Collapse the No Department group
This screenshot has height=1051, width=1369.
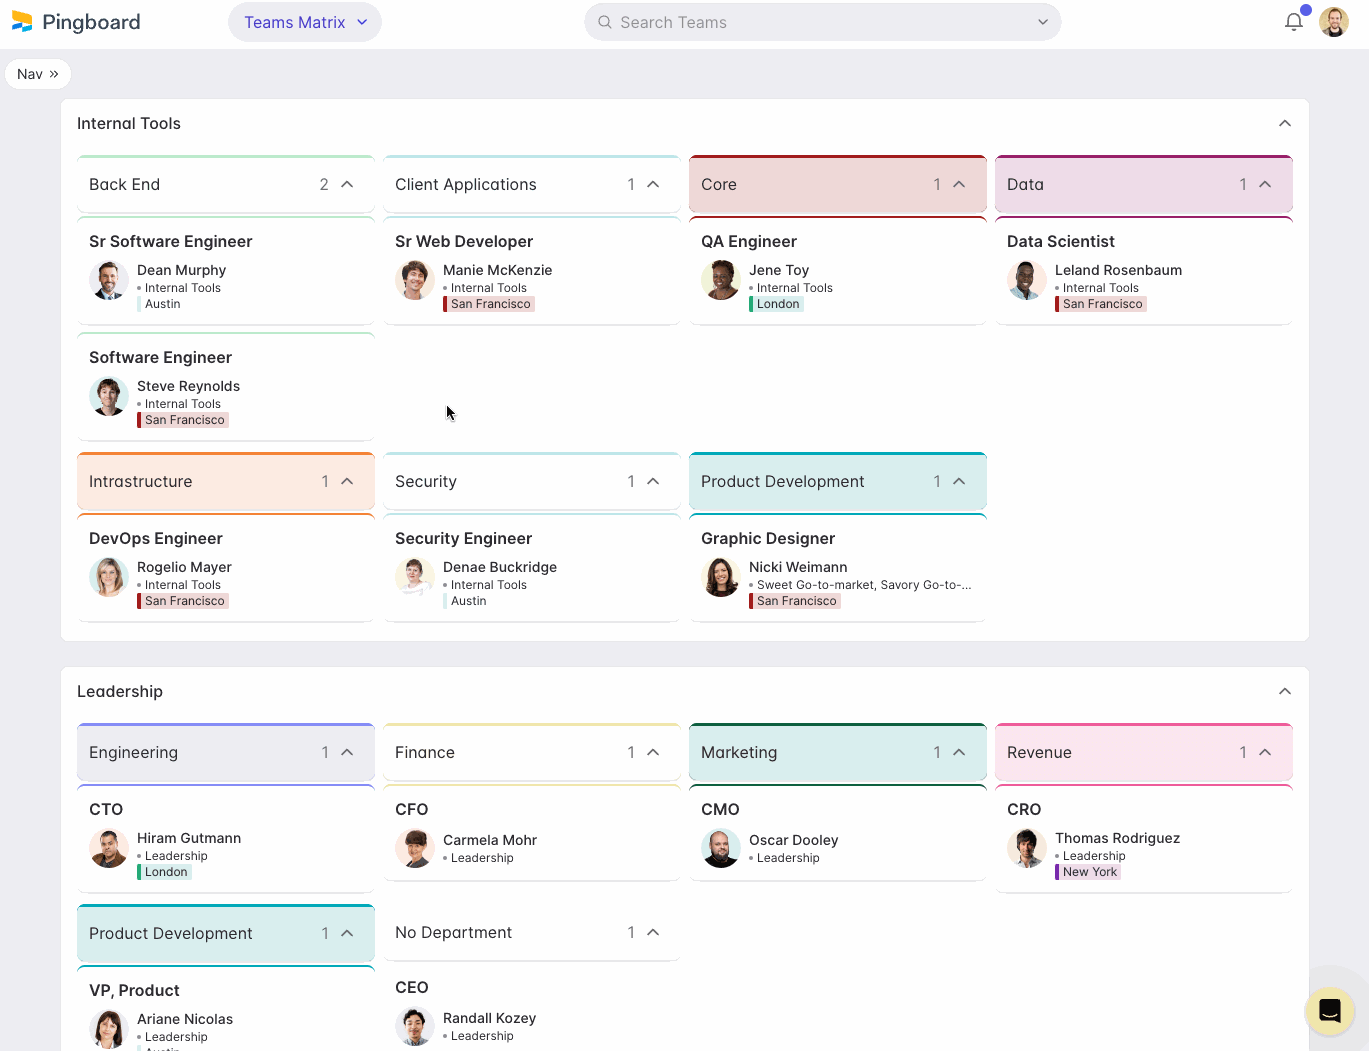pyautogui.click(x=653, y=932)
